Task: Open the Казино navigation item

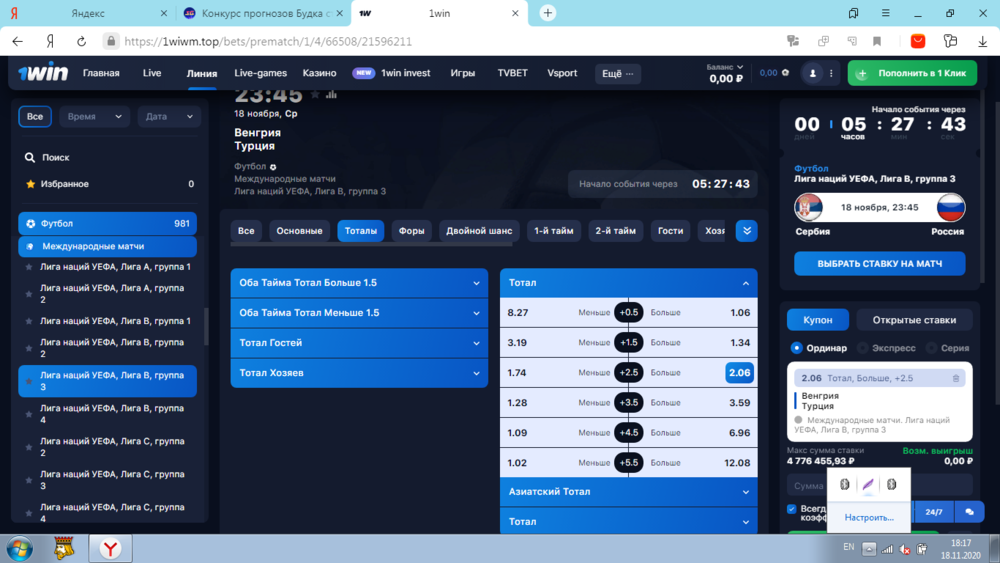Action: (x=320, y=73)
